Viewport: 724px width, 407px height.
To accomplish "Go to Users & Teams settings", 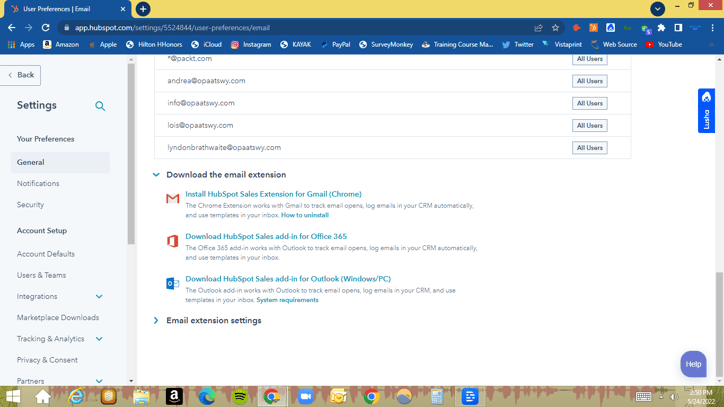I will (41, 275).
